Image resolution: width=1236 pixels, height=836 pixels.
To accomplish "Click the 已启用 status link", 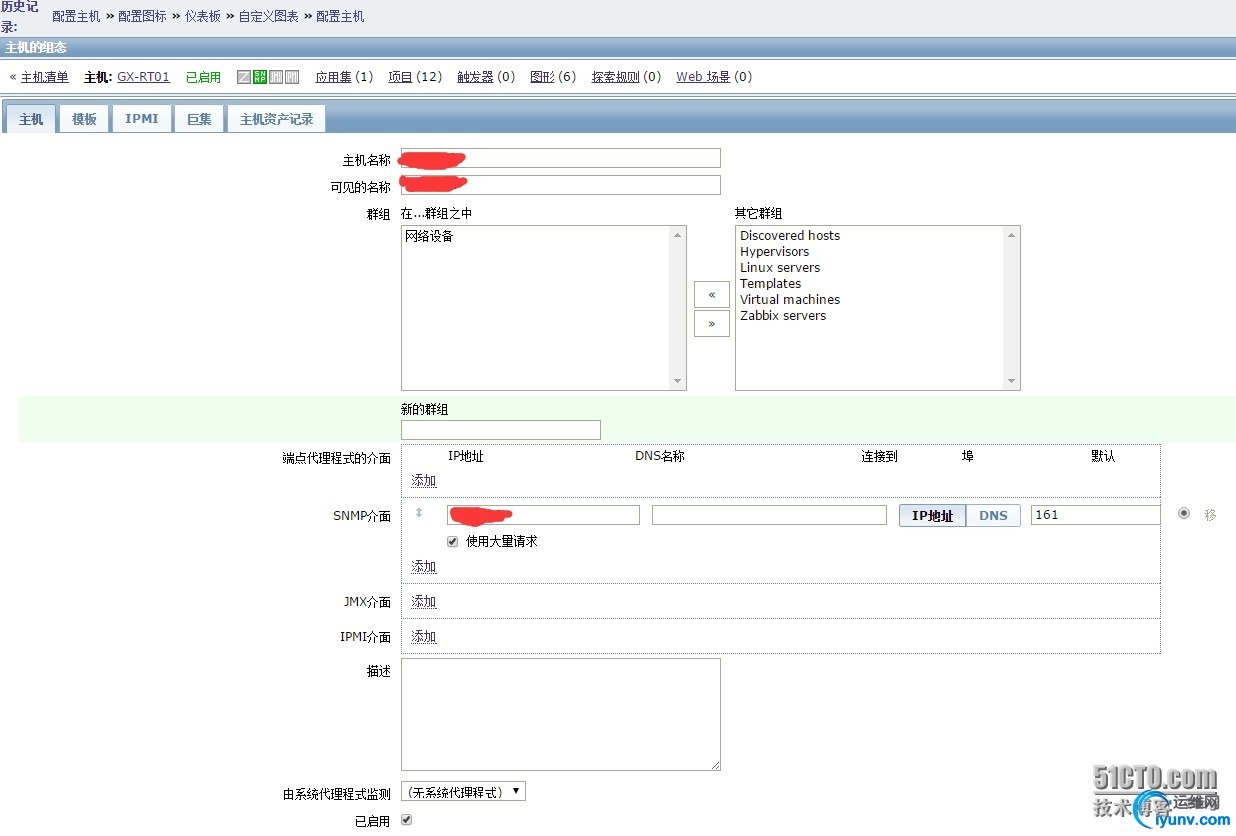I will click(x=203, y=77).
